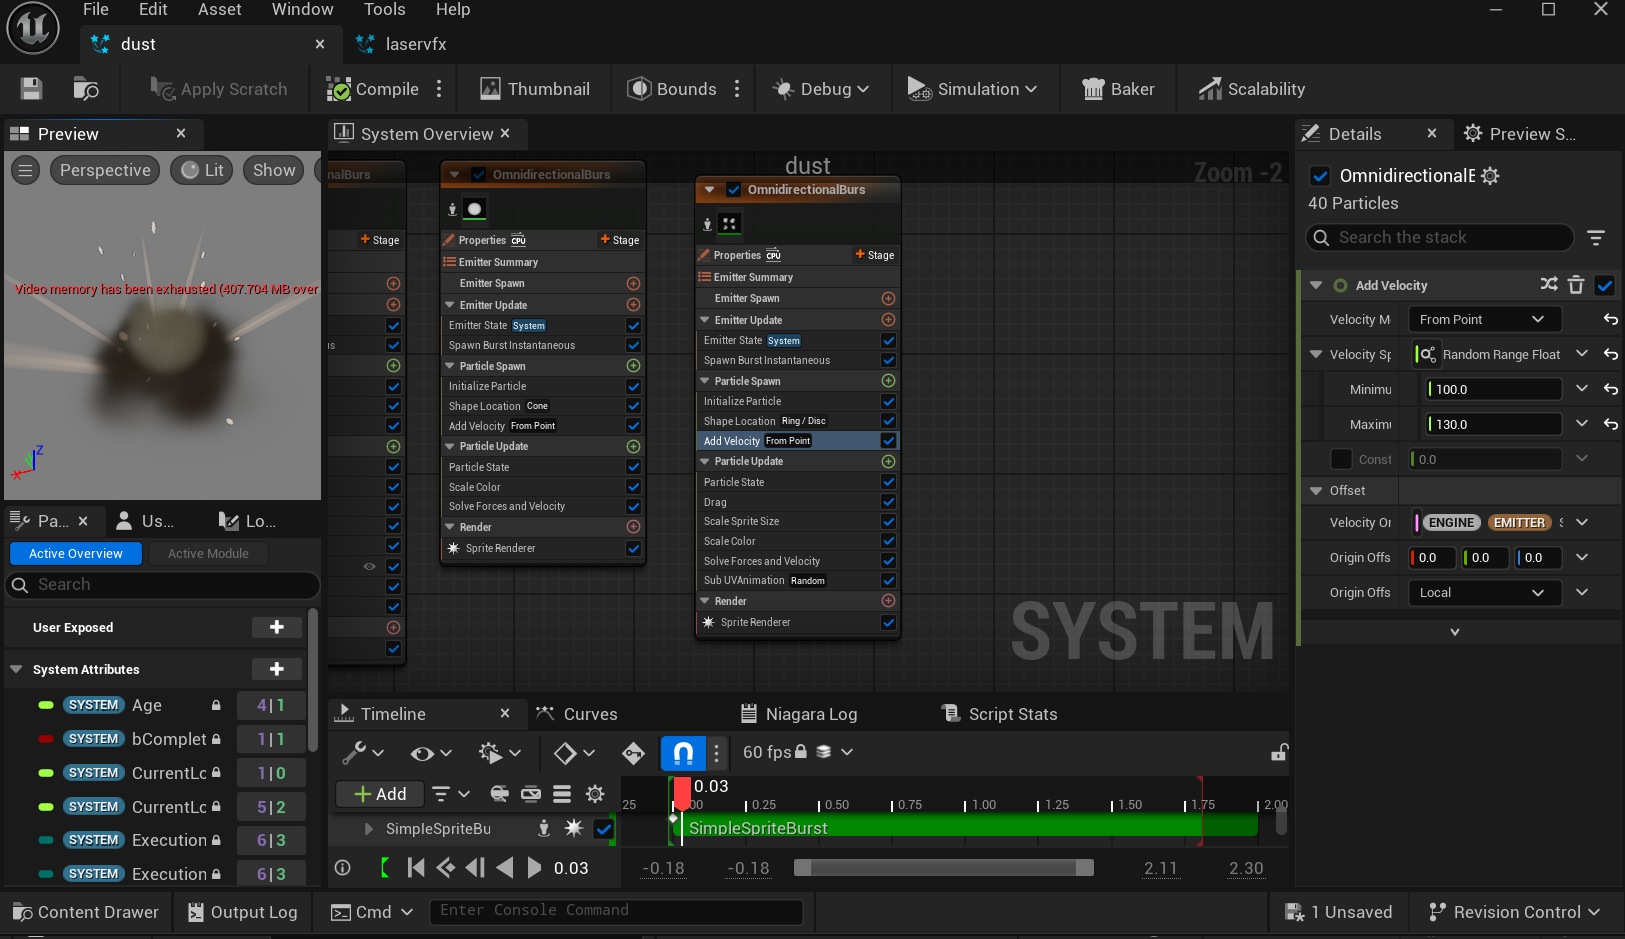The height and width of the screenshot is (939, 1625).
Task: Delete the Add Velocity module trash icon
Action: tap(1576, 285)
